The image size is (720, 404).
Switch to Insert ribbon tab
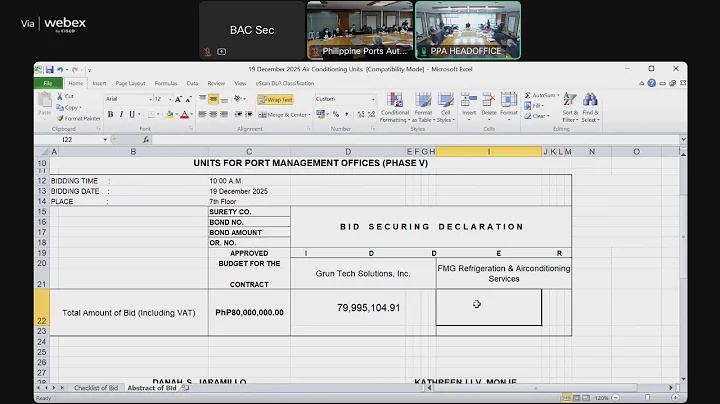pyautogui.click(x=99, y=84)
